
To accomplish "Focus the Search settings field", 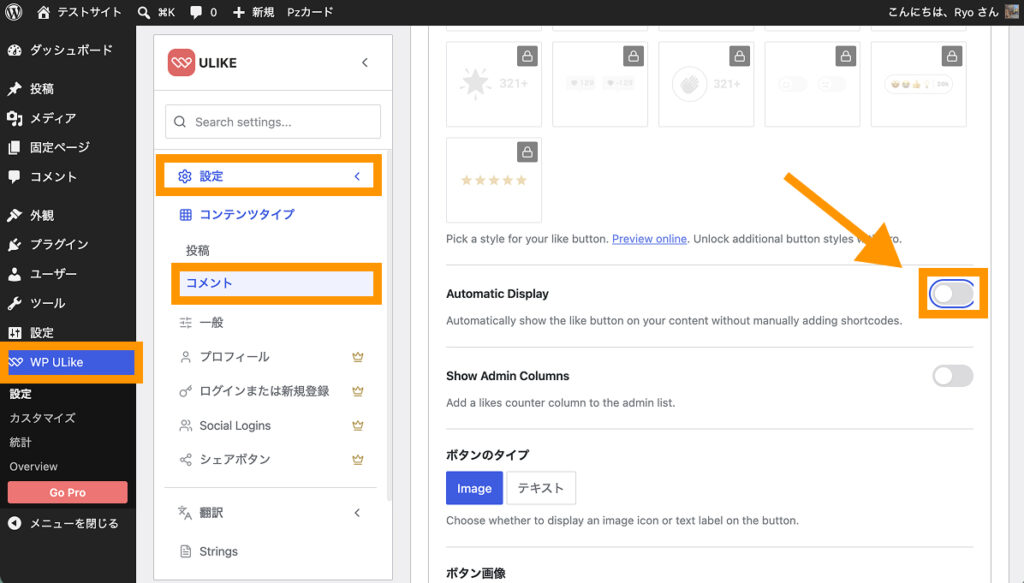I will (273, 121).
